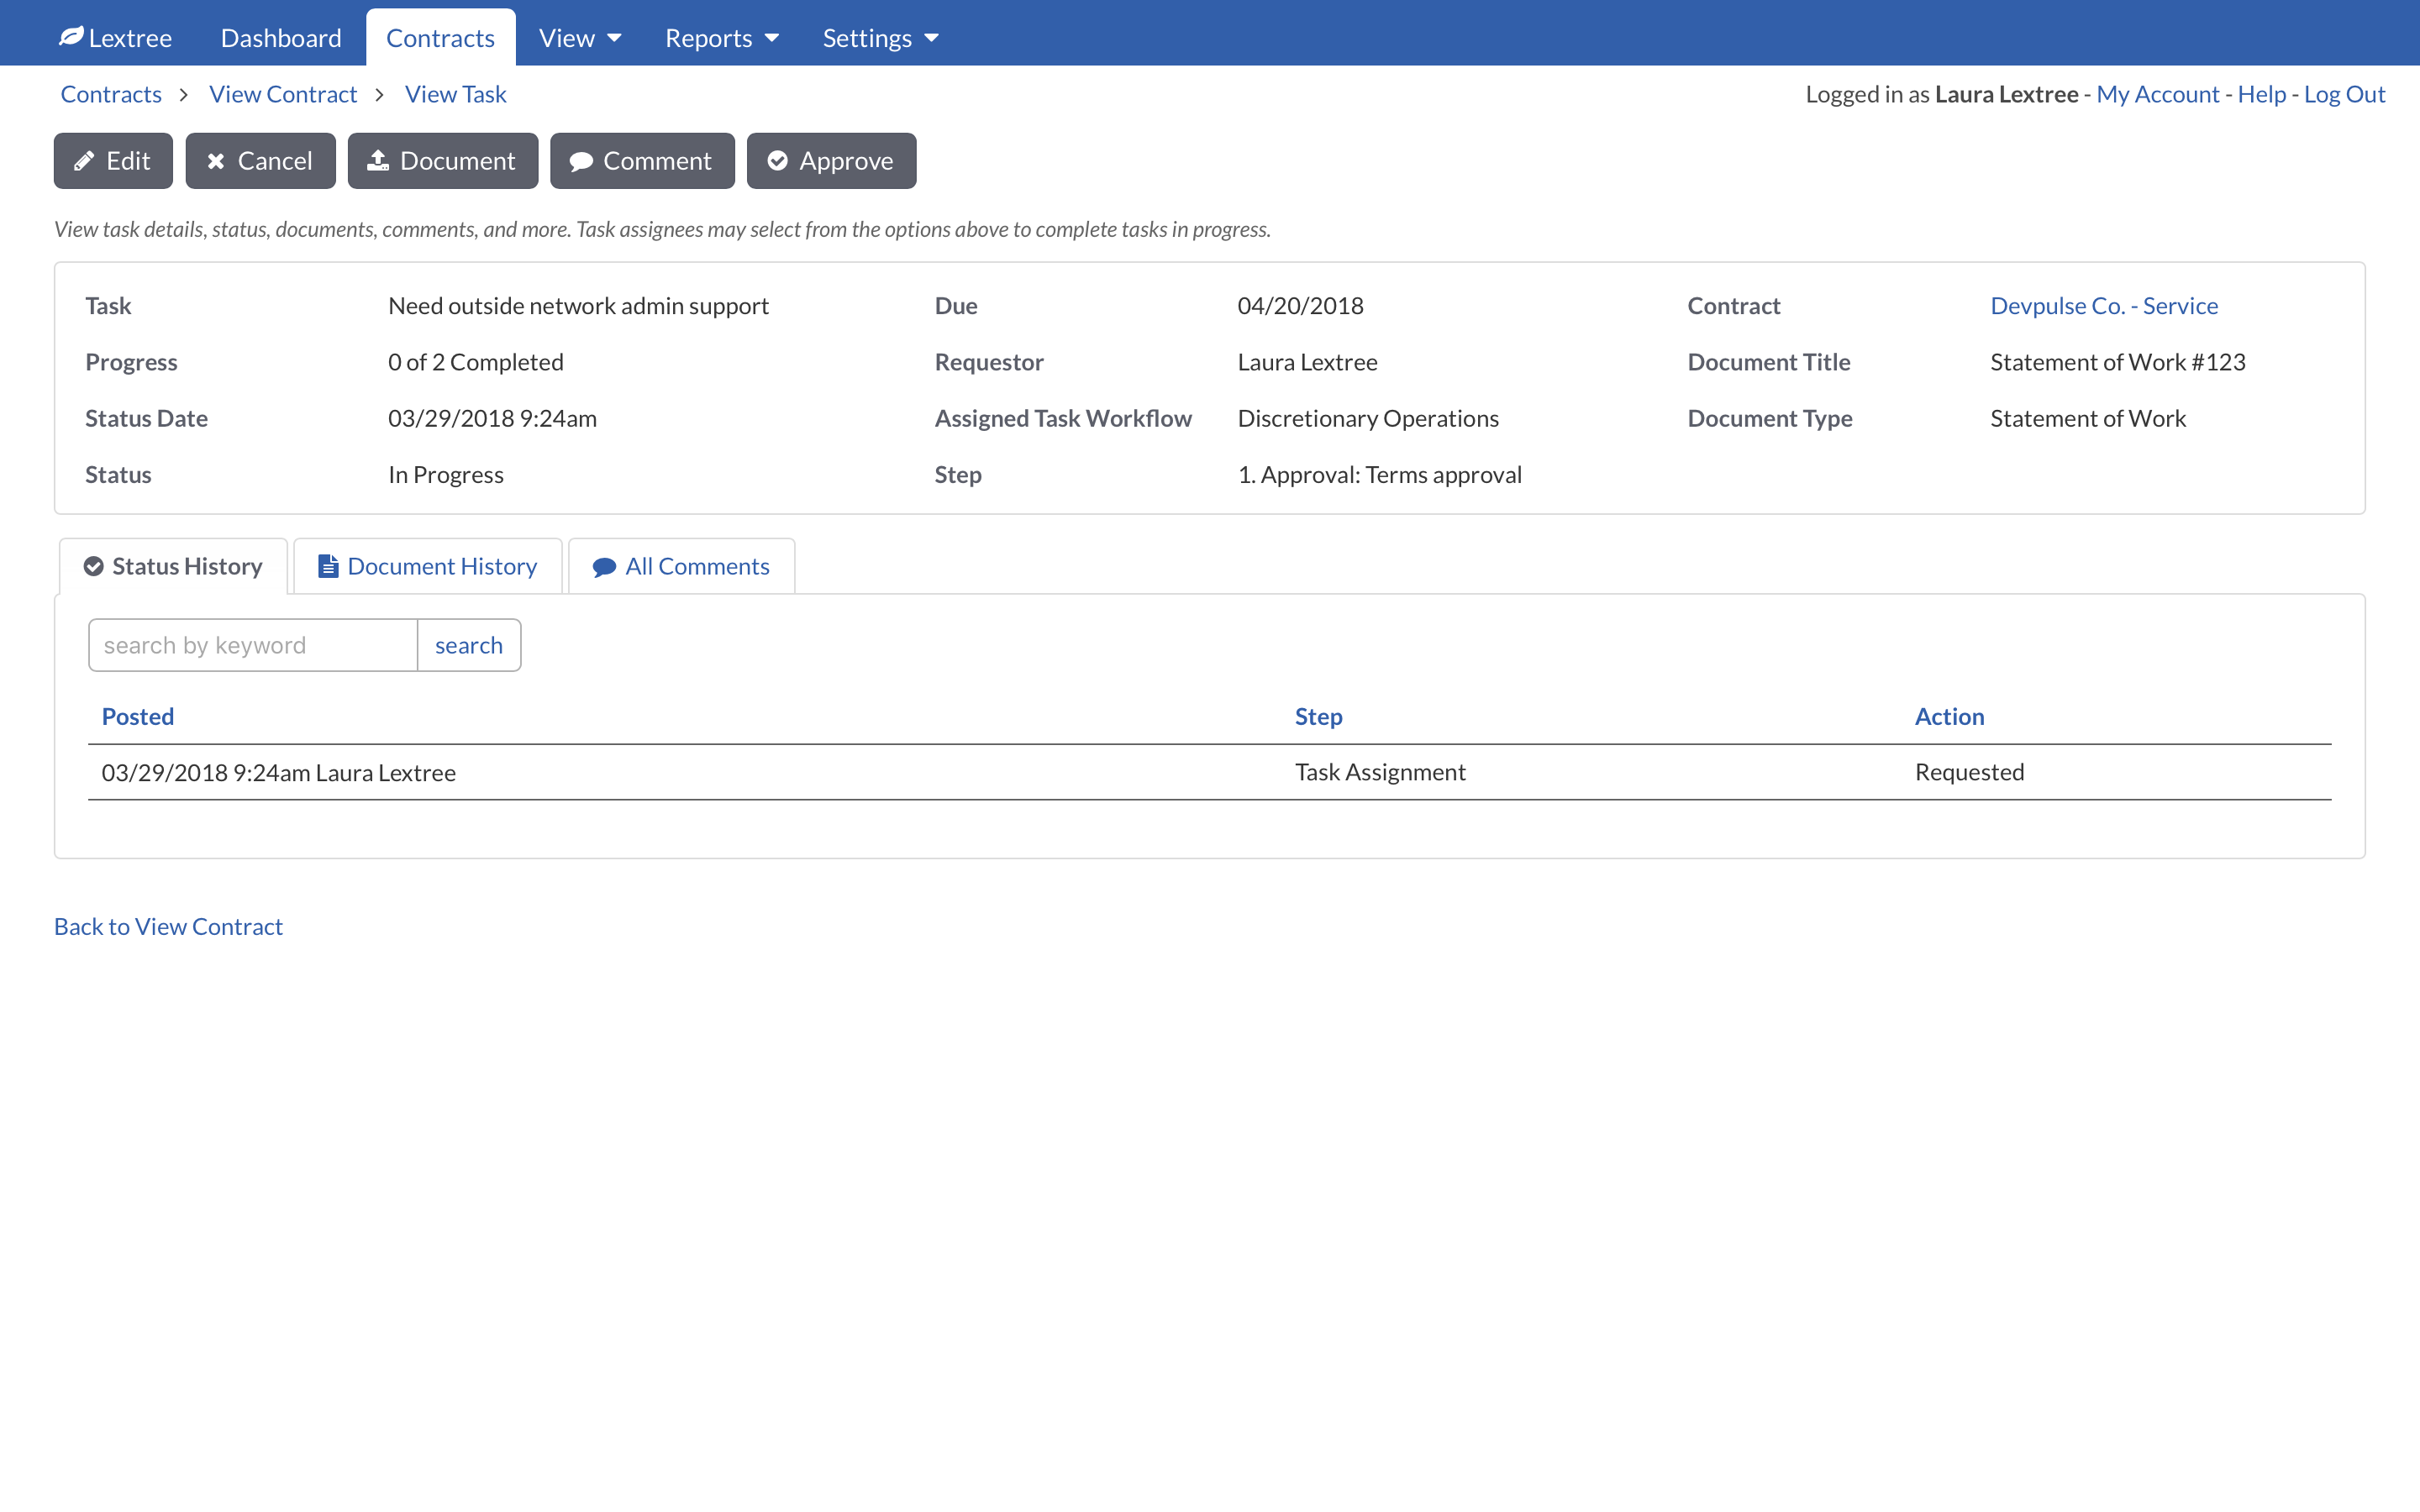Click the due date '04/20/2018'
The height and width of the screenshot is (1512, 2420).
1300,306
